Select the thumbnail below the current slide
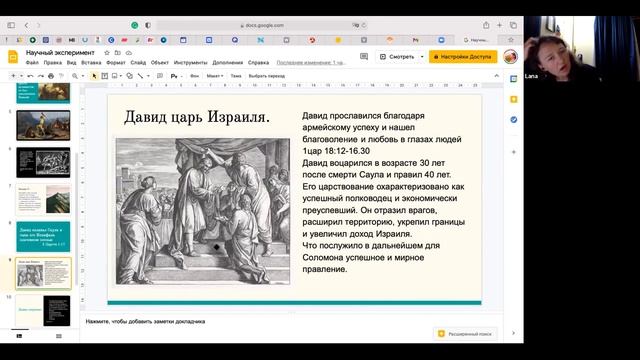 (43, 311)
